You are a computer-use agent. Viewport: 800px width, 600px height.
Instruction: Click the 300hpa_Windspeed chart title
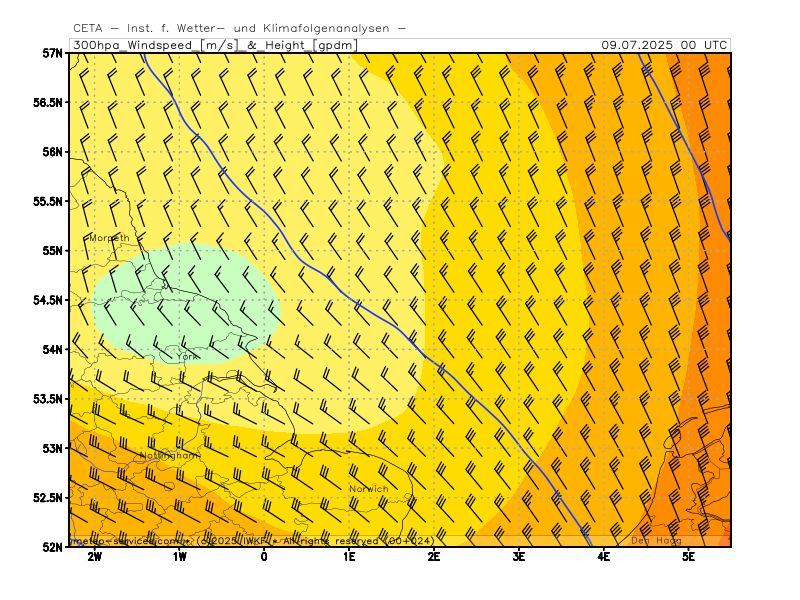coord(215,45)
